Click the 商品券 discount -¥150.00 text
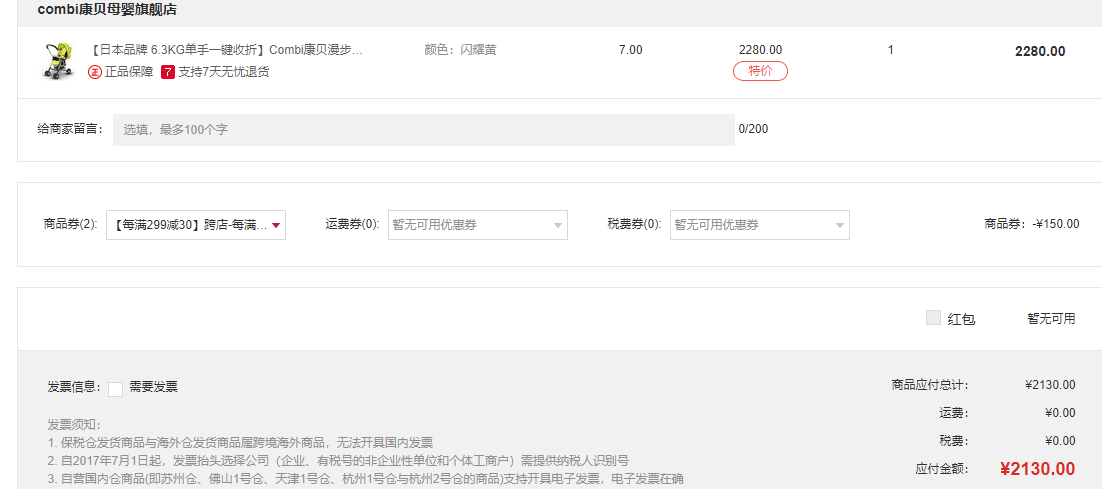Image resolution: width=1102 pixels, height=489 pixels. (x=1032, y=224)
